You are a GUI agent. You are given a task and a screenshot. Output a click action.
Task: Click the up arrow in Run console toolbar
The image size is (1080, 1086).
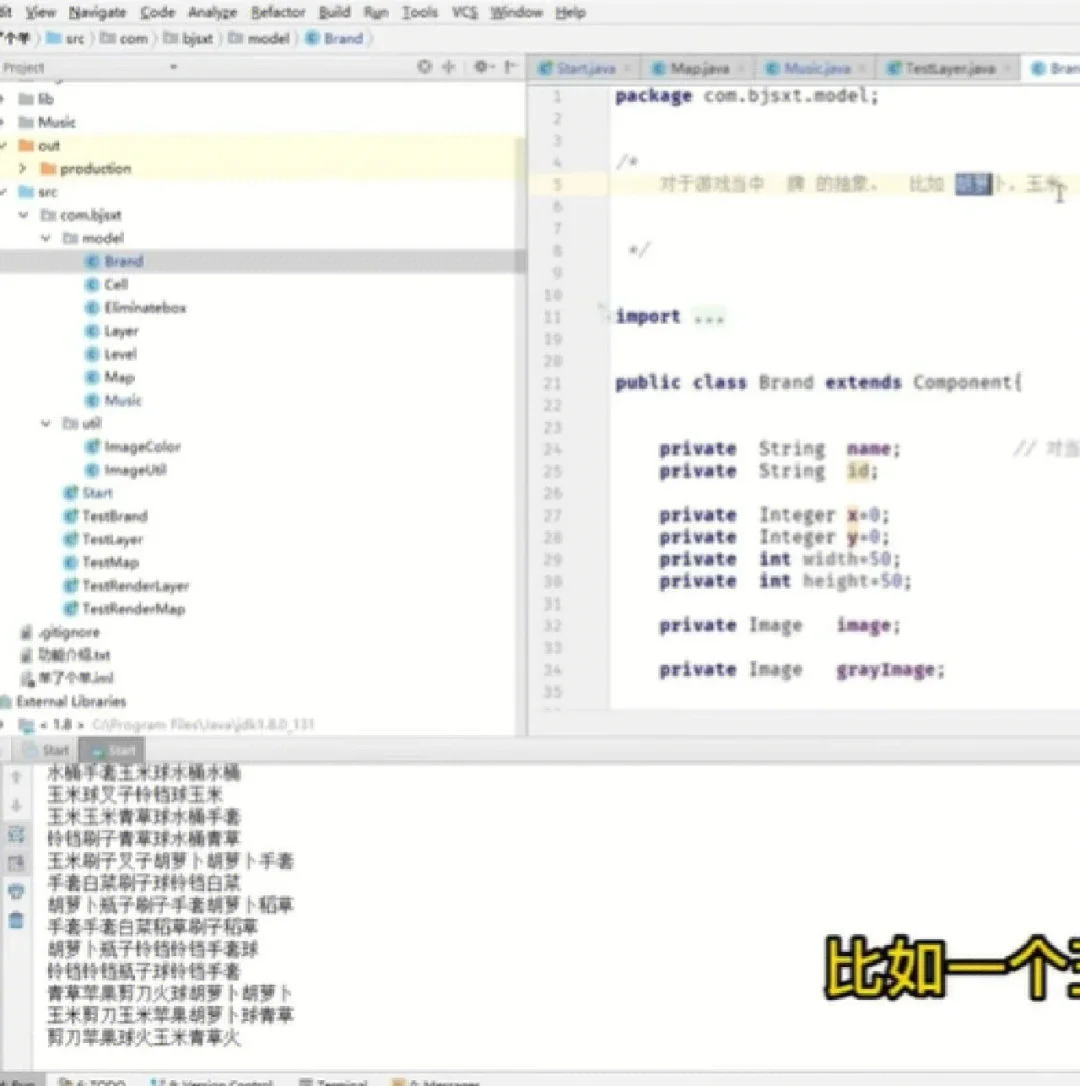[17, 777]
